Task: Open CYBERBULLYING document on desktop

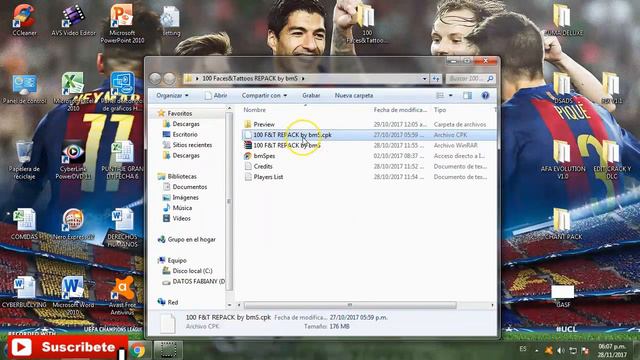Action: [x=24, y=291]
